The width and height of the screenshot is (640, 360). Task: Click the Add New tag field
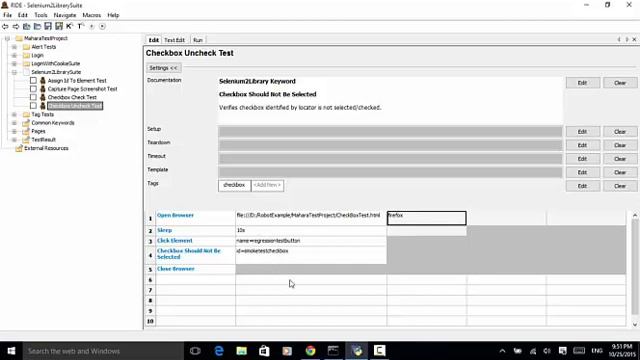(x=267, y=185)
